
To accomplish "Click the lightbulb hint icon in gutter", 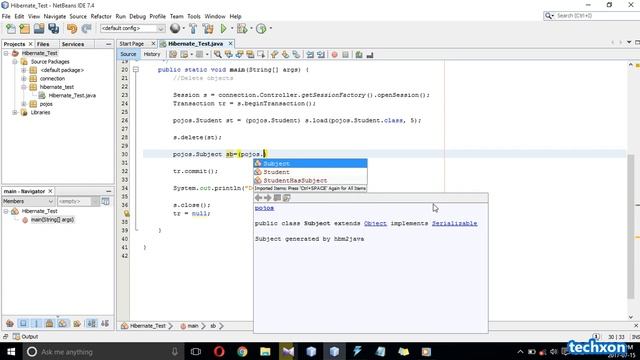I will point(127,213).
